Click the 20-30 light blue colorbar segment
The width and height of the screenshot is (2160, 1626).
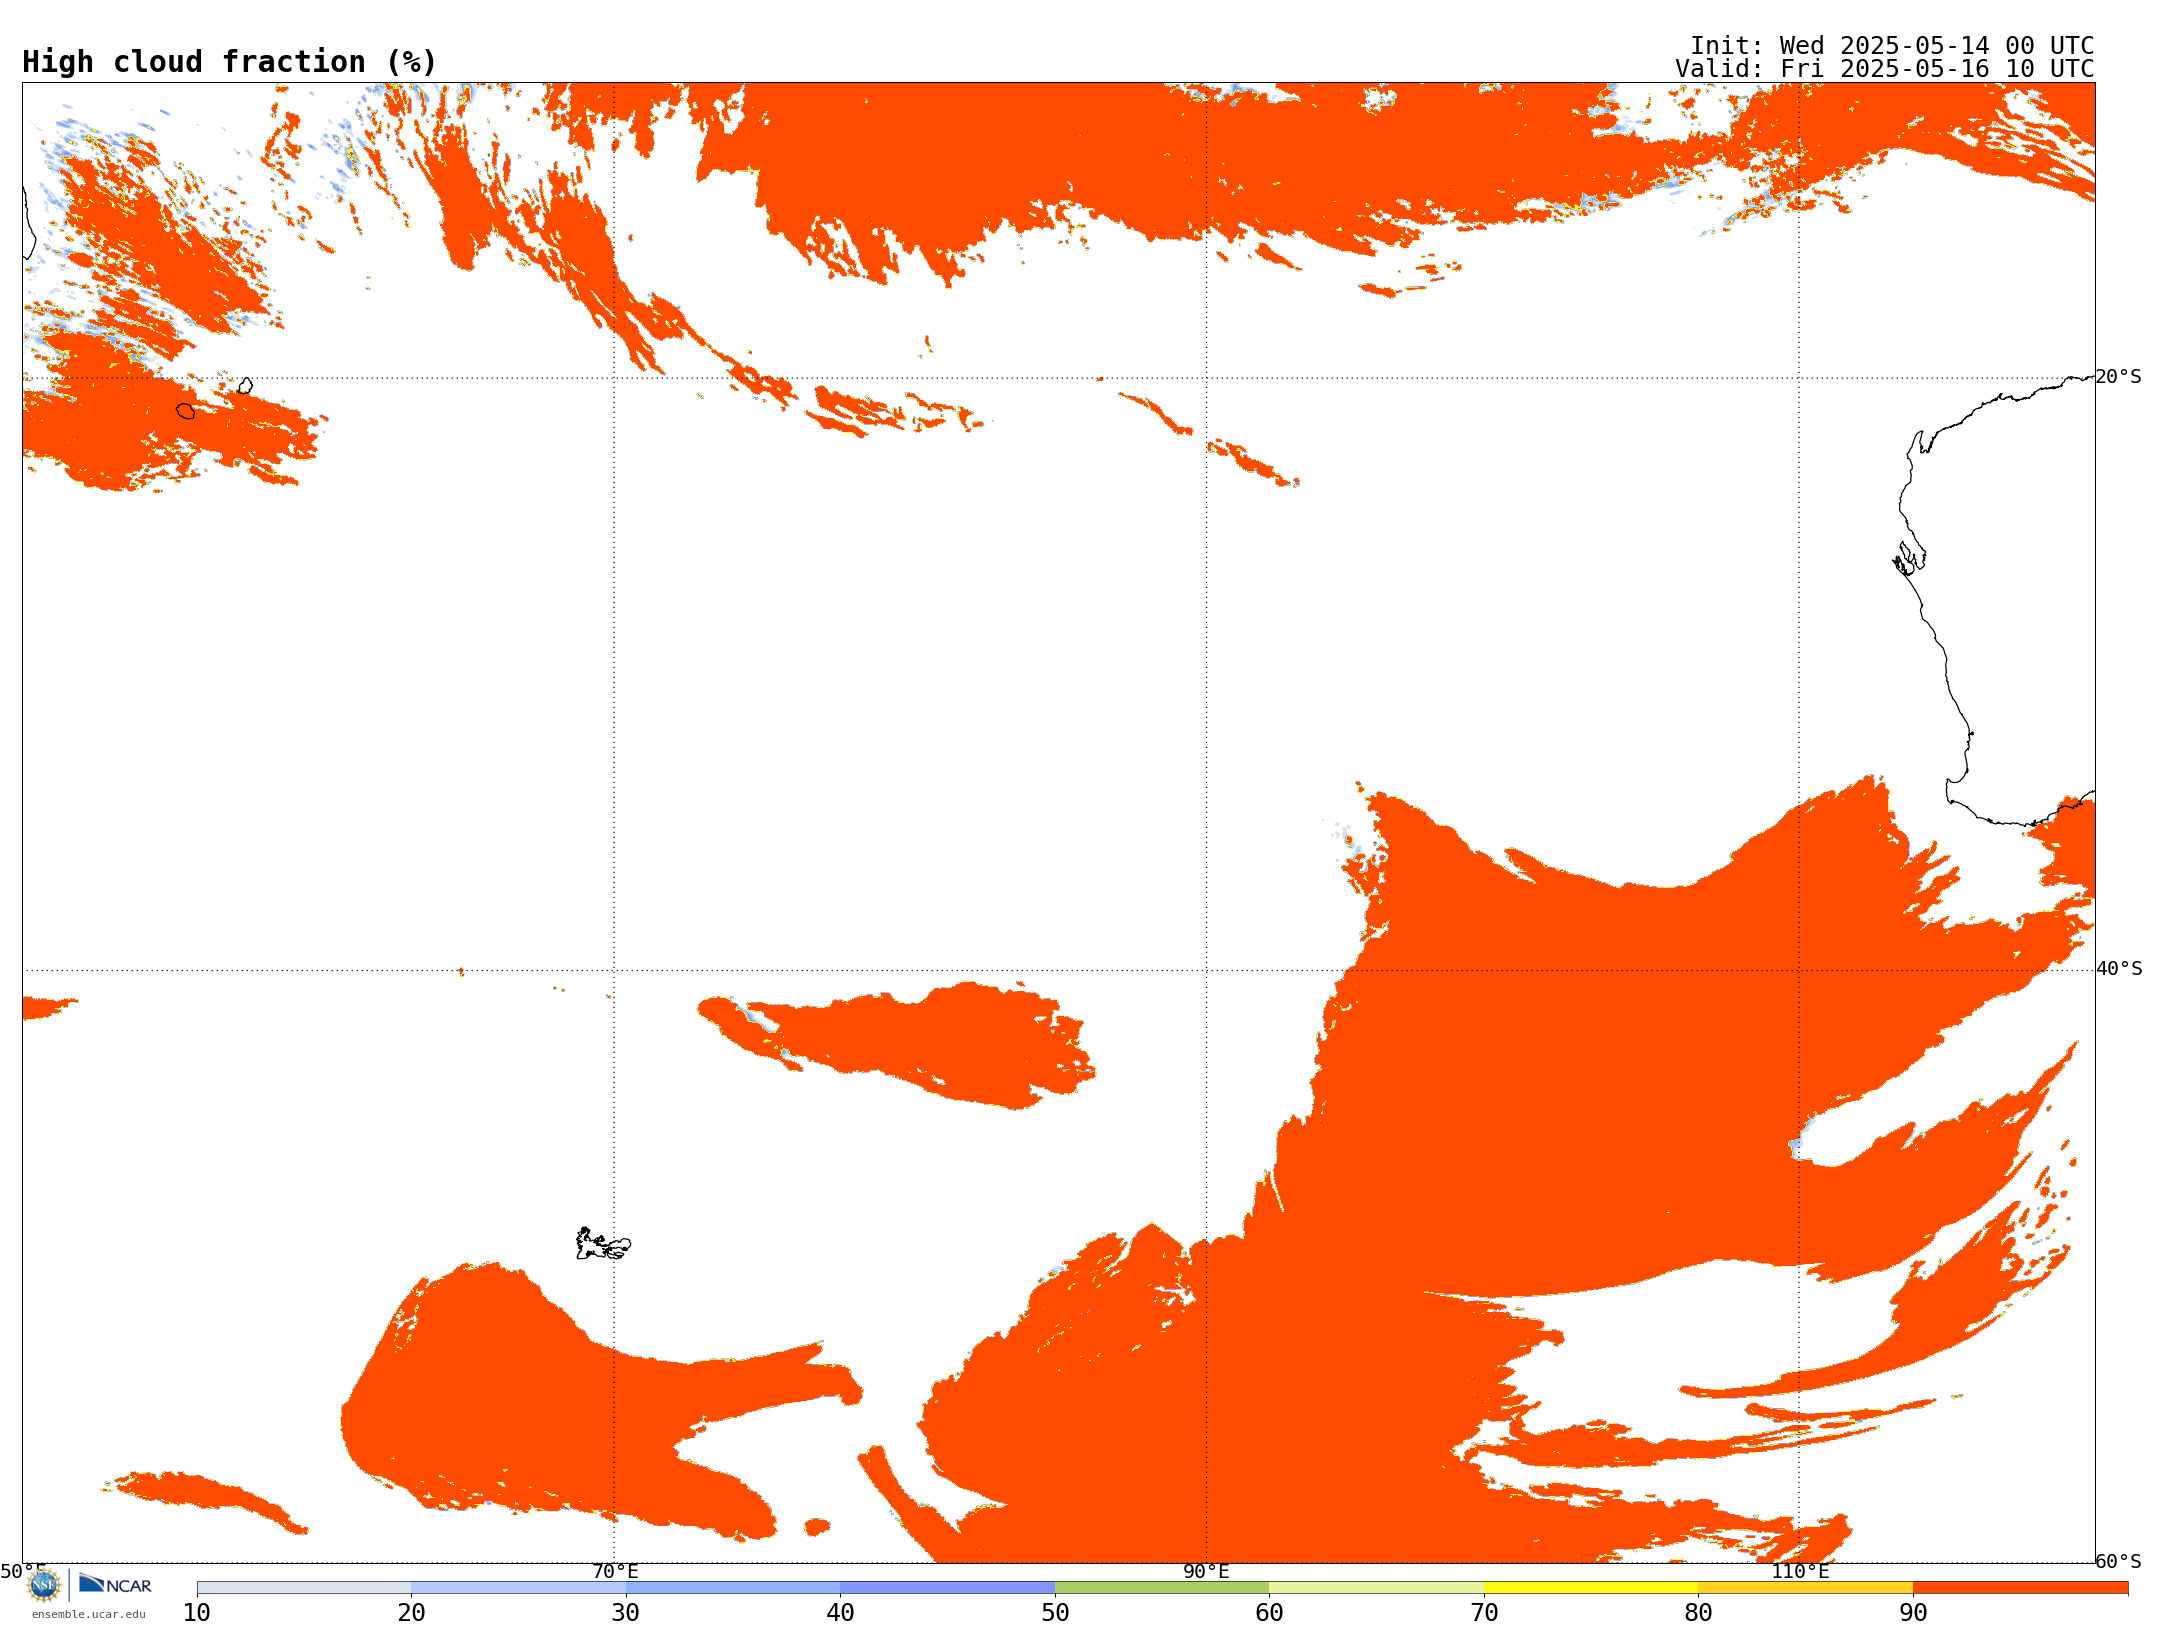(518, 1588)
